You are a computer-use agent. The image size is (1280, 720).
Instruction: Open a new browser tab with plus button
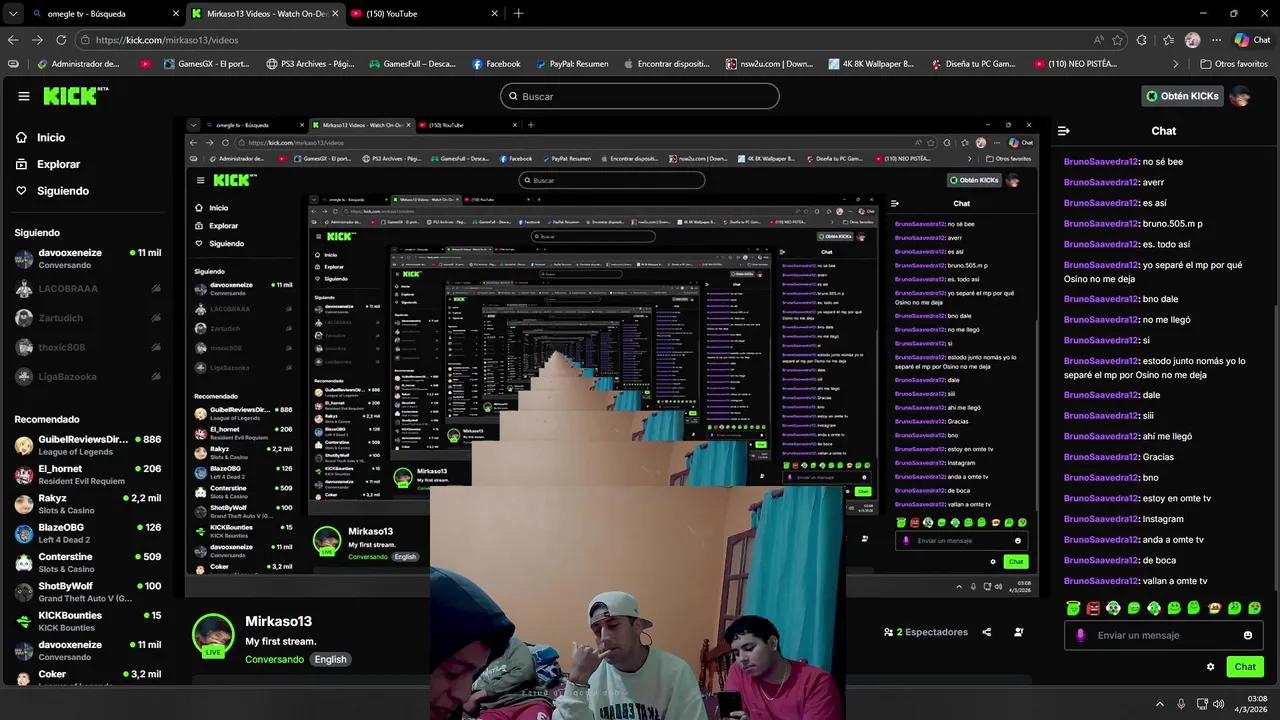pyautogui.click(x=518, y=14)
